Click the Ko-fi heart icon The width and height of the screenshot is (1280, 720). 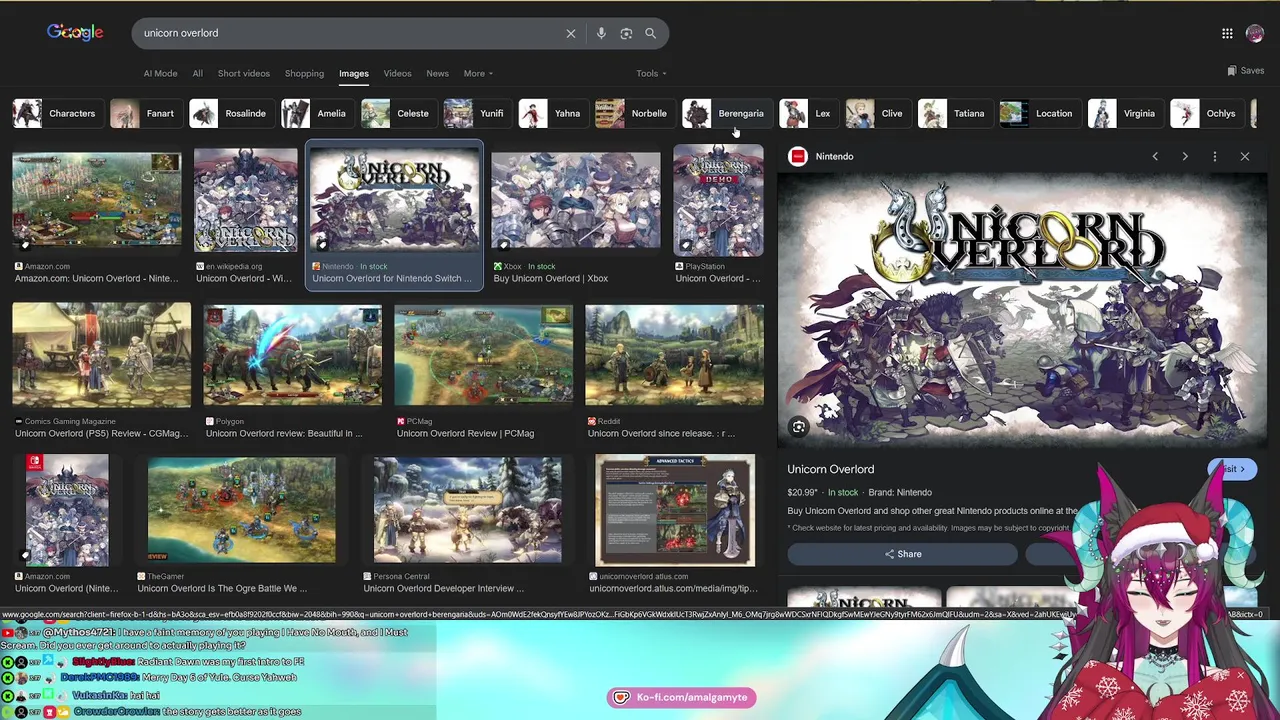(621, 697)
